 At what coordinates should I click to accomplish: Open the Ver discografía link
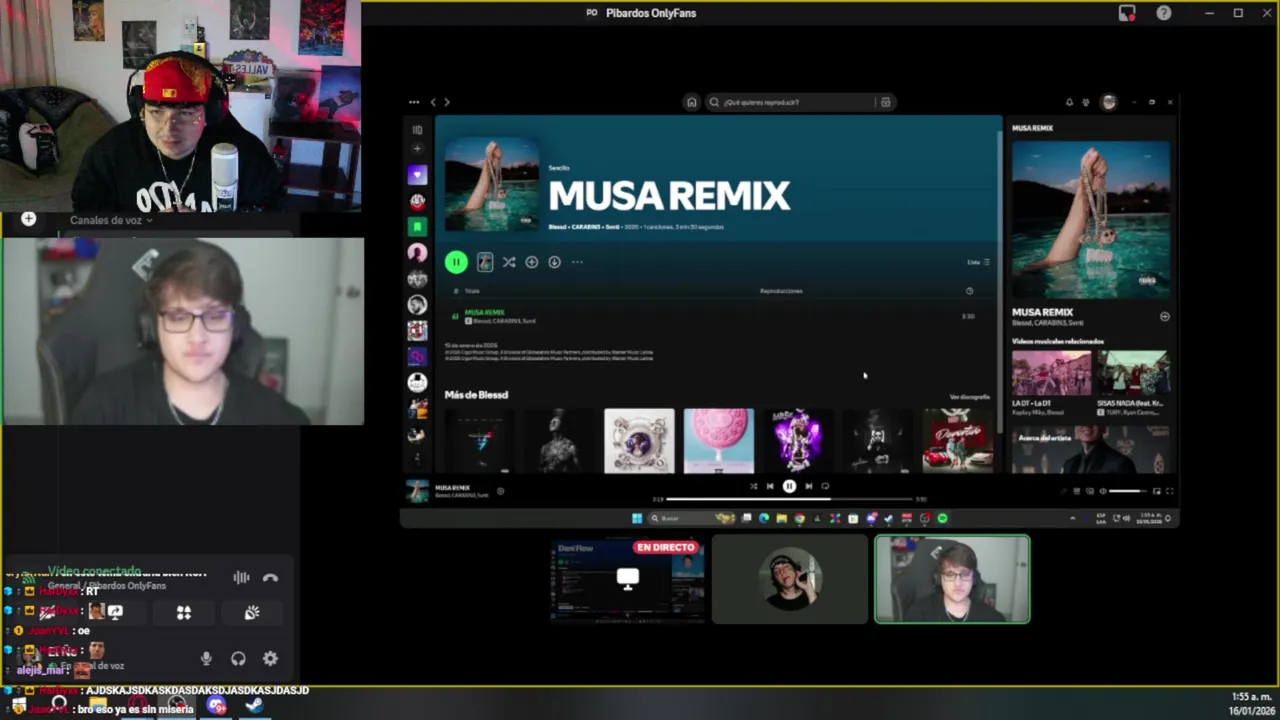point(969,397)
